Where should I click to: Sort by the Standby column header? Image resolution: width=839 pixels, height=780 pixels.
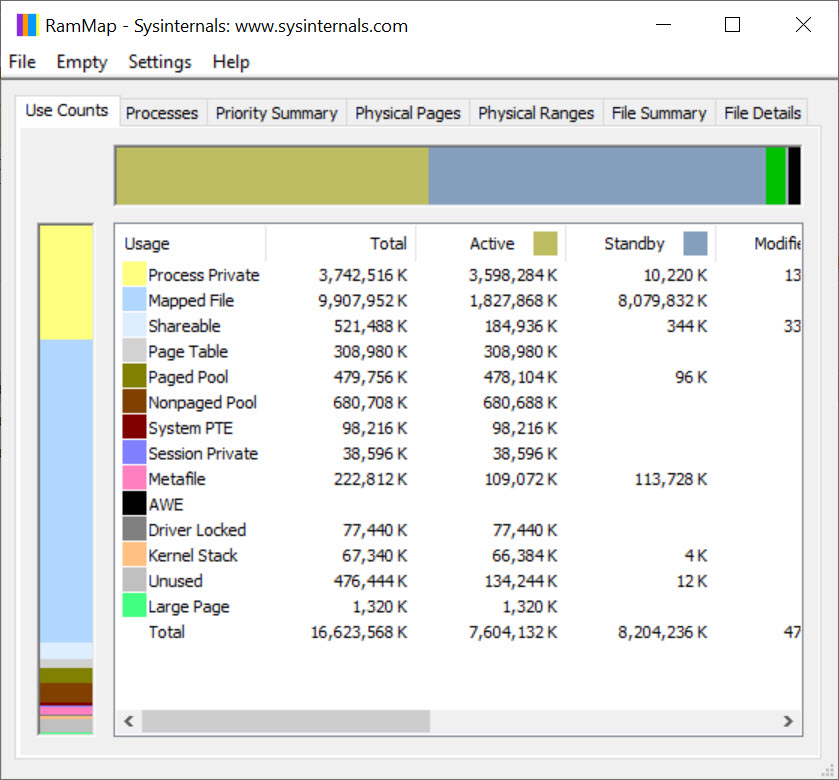coord(641,244)
